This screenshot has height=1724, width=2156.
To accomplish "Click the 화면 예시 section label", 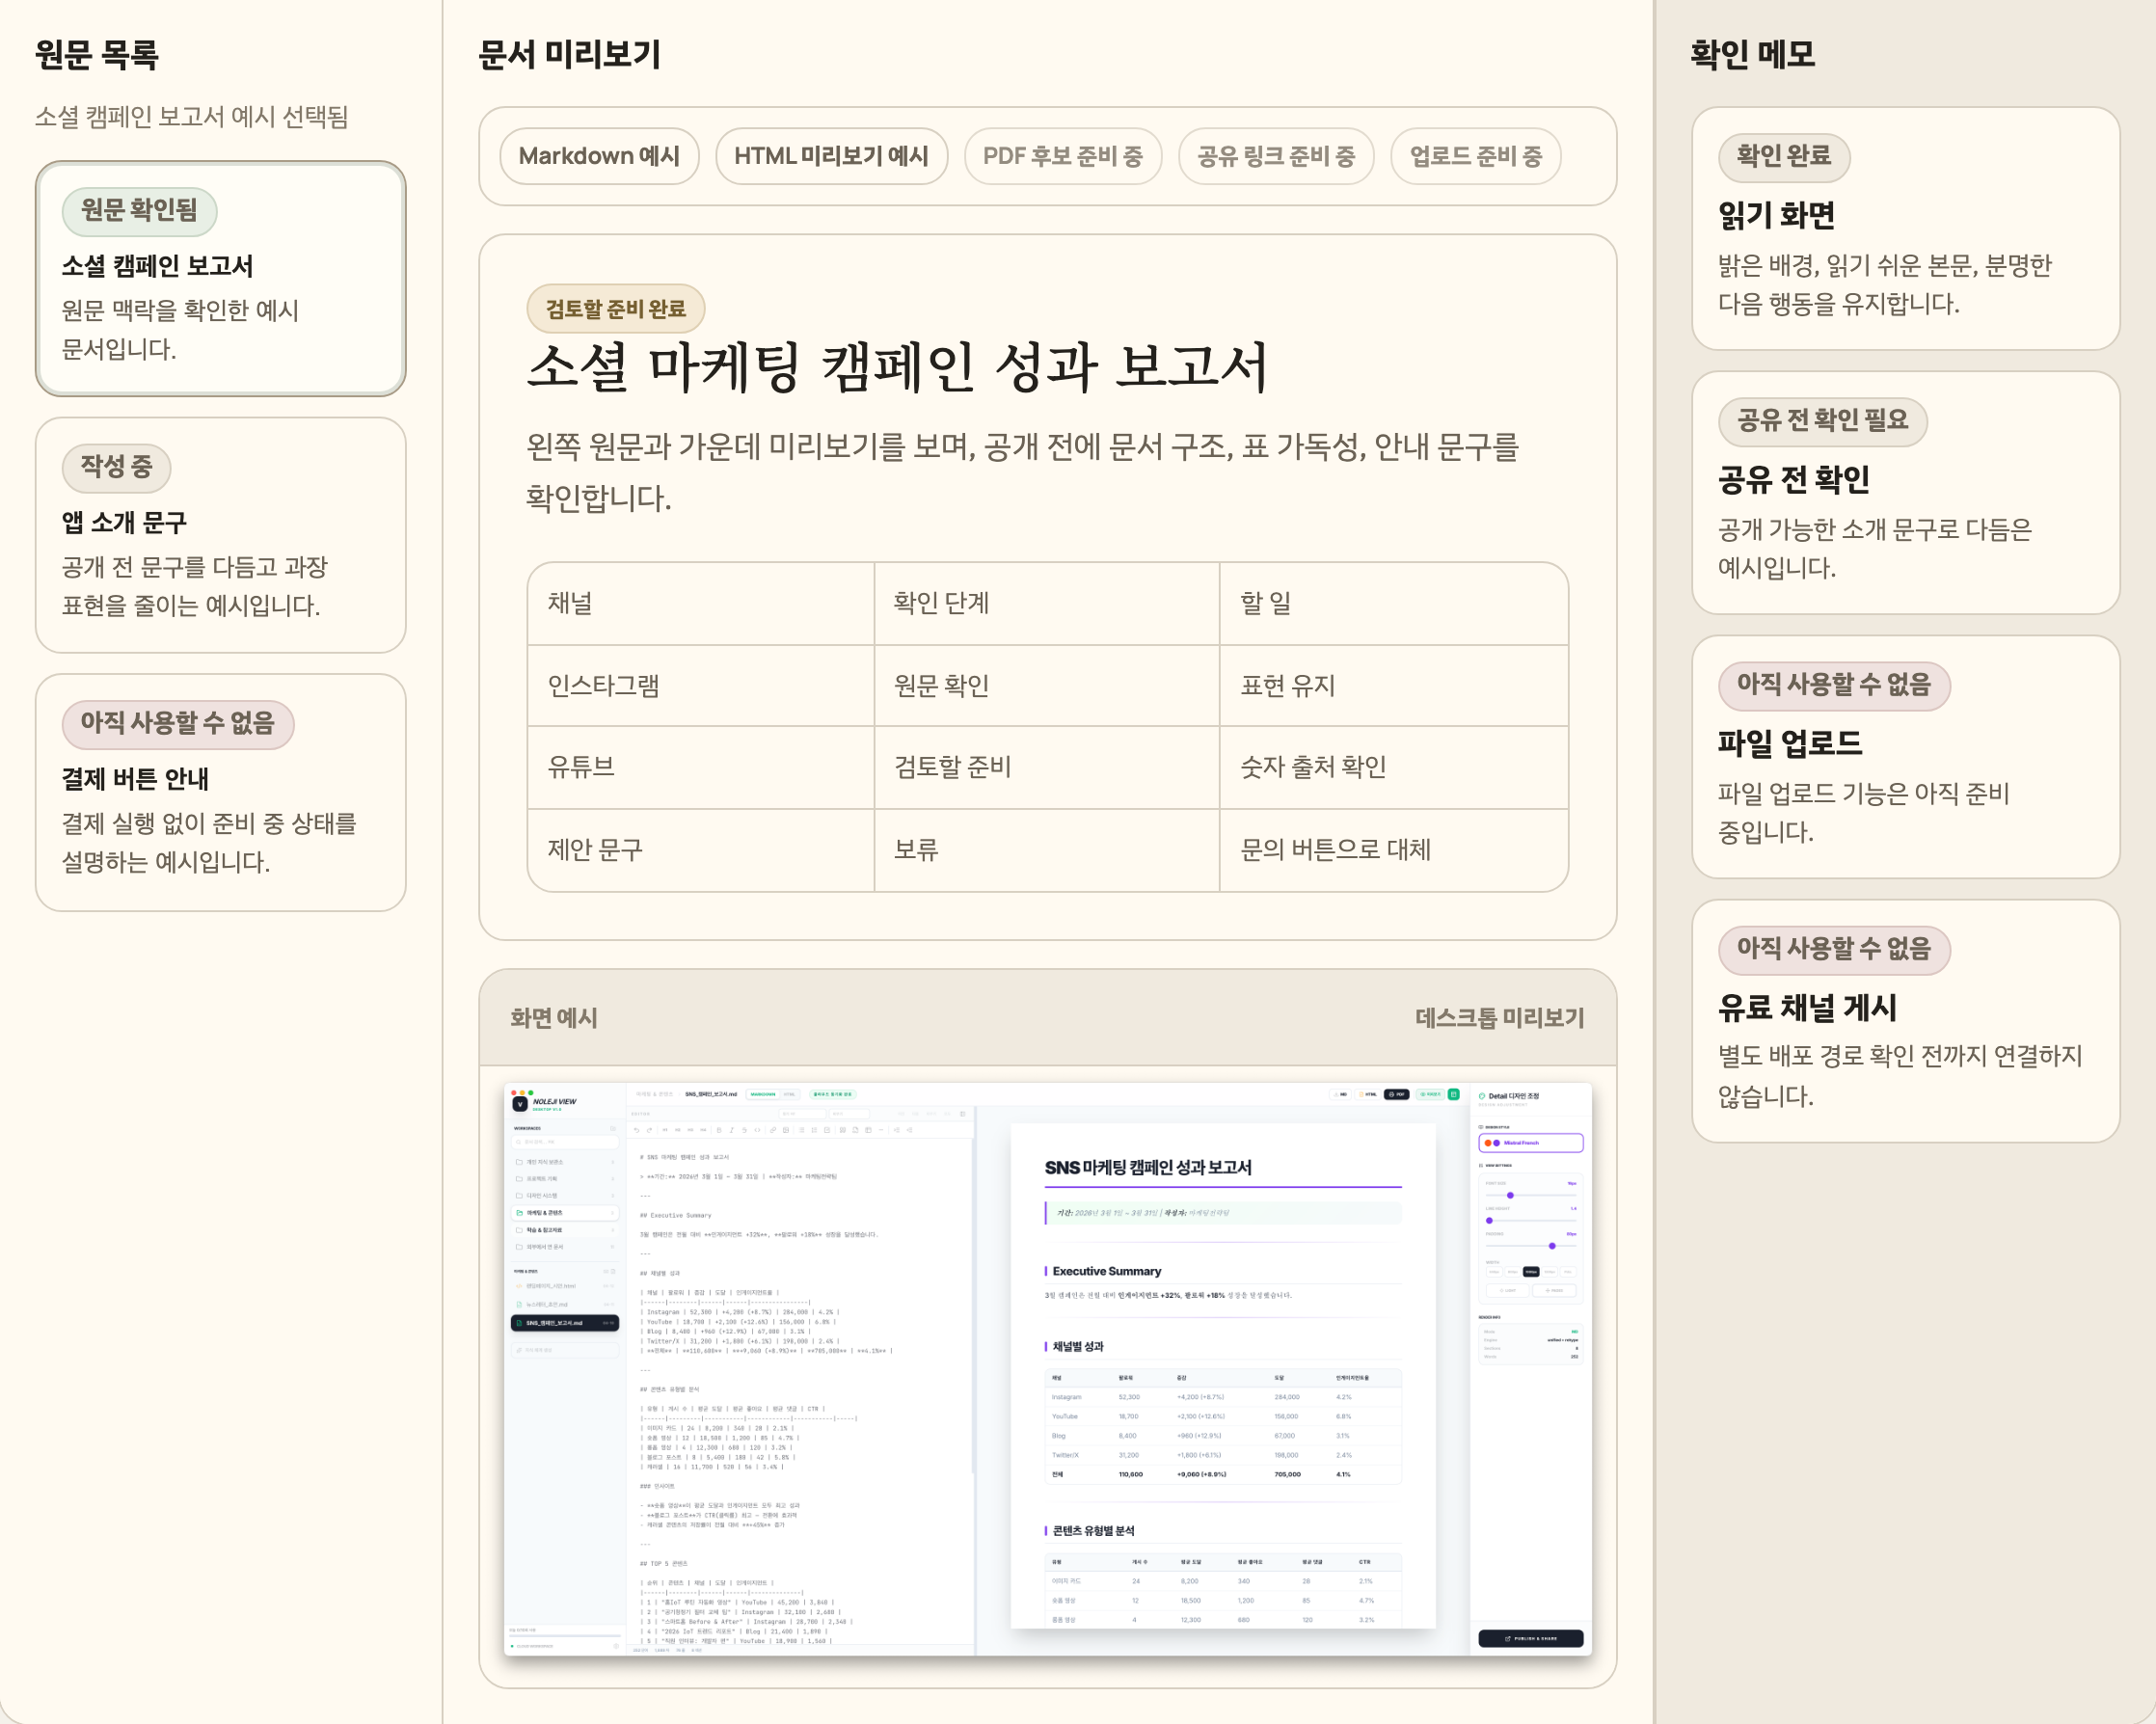I will click(553, 1018).
